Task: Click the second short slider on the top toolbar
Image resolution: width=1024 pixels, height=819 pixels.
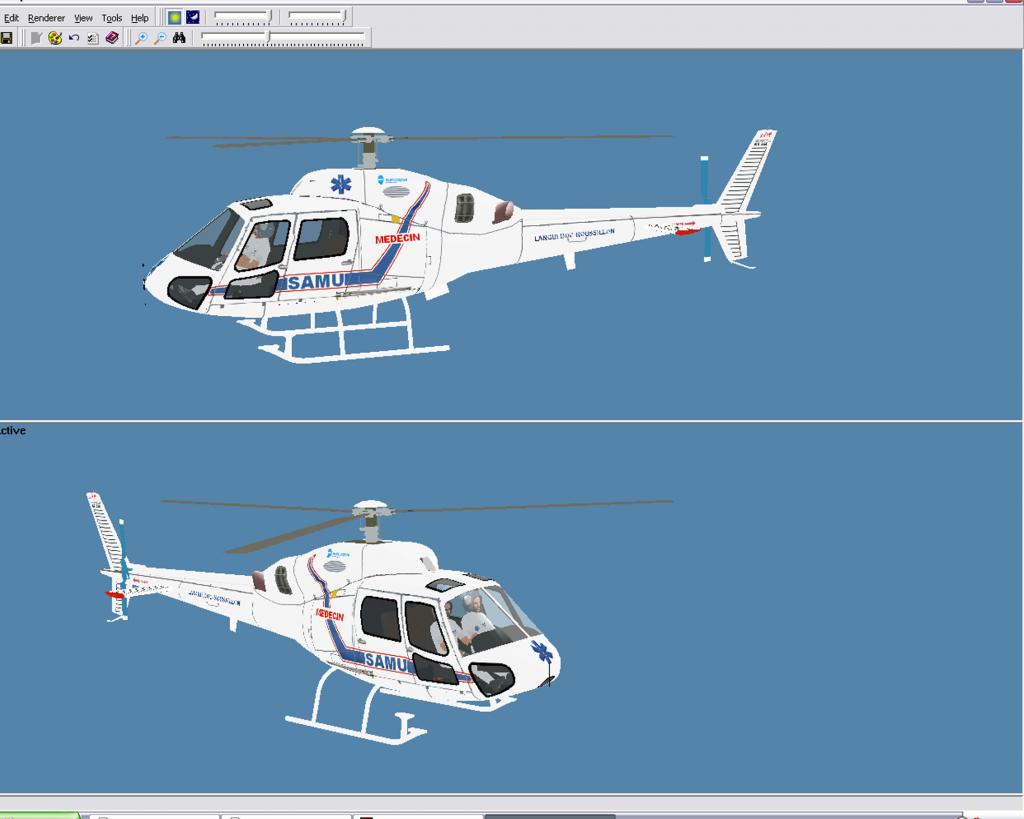Action: point(317,17)
